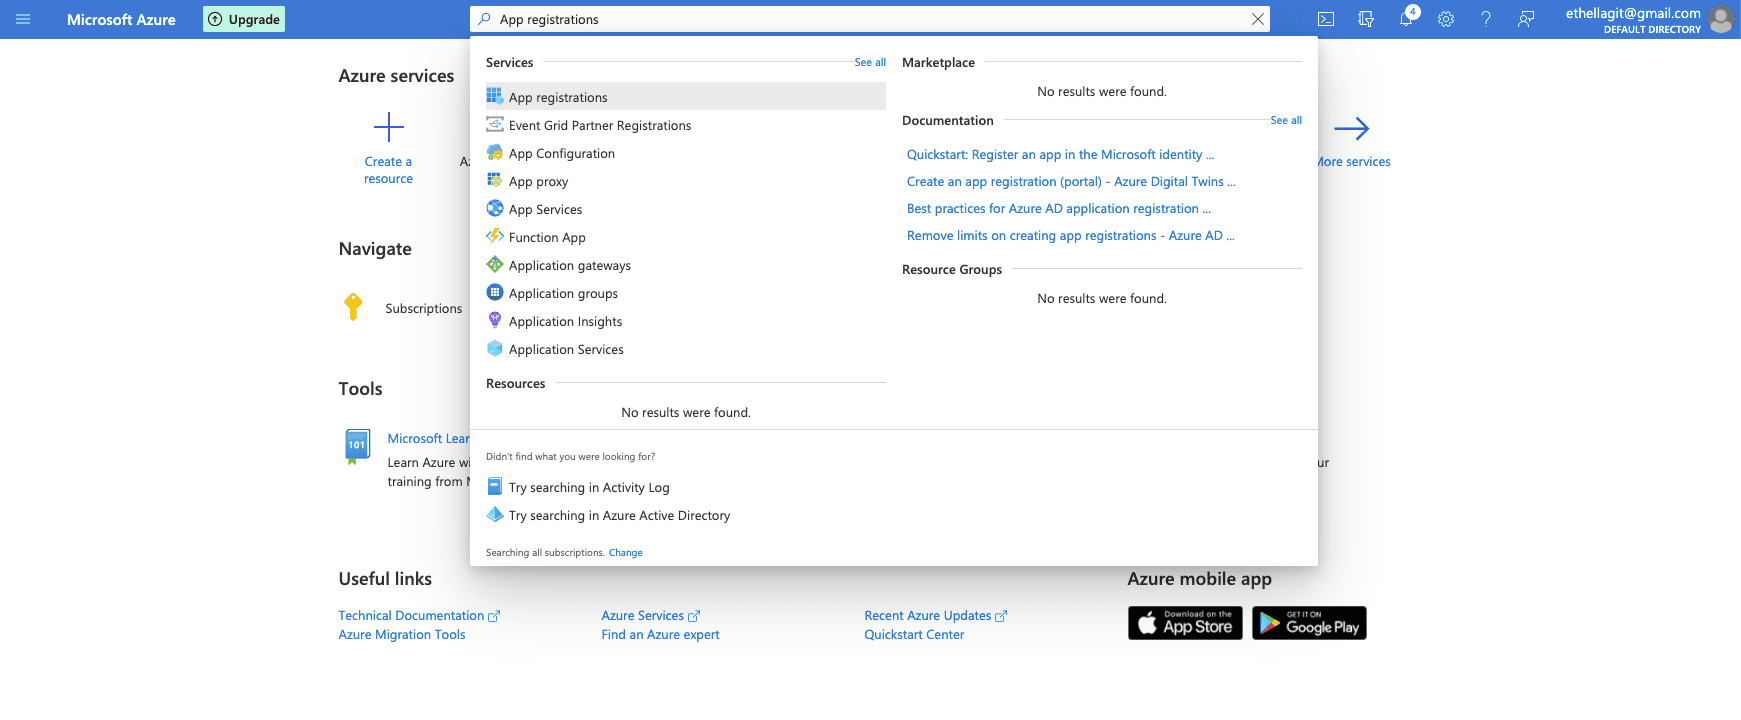Select Application groups result
Viewport: 1741px width, 720px height.
(686, 293)
